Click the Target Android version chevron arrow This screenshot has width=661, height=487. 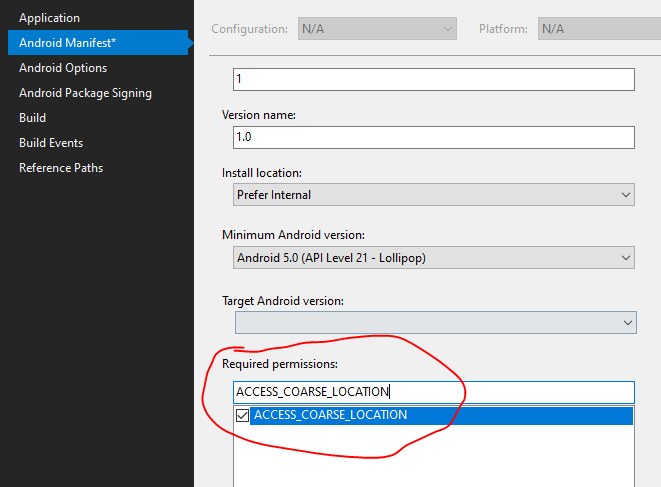628,323
